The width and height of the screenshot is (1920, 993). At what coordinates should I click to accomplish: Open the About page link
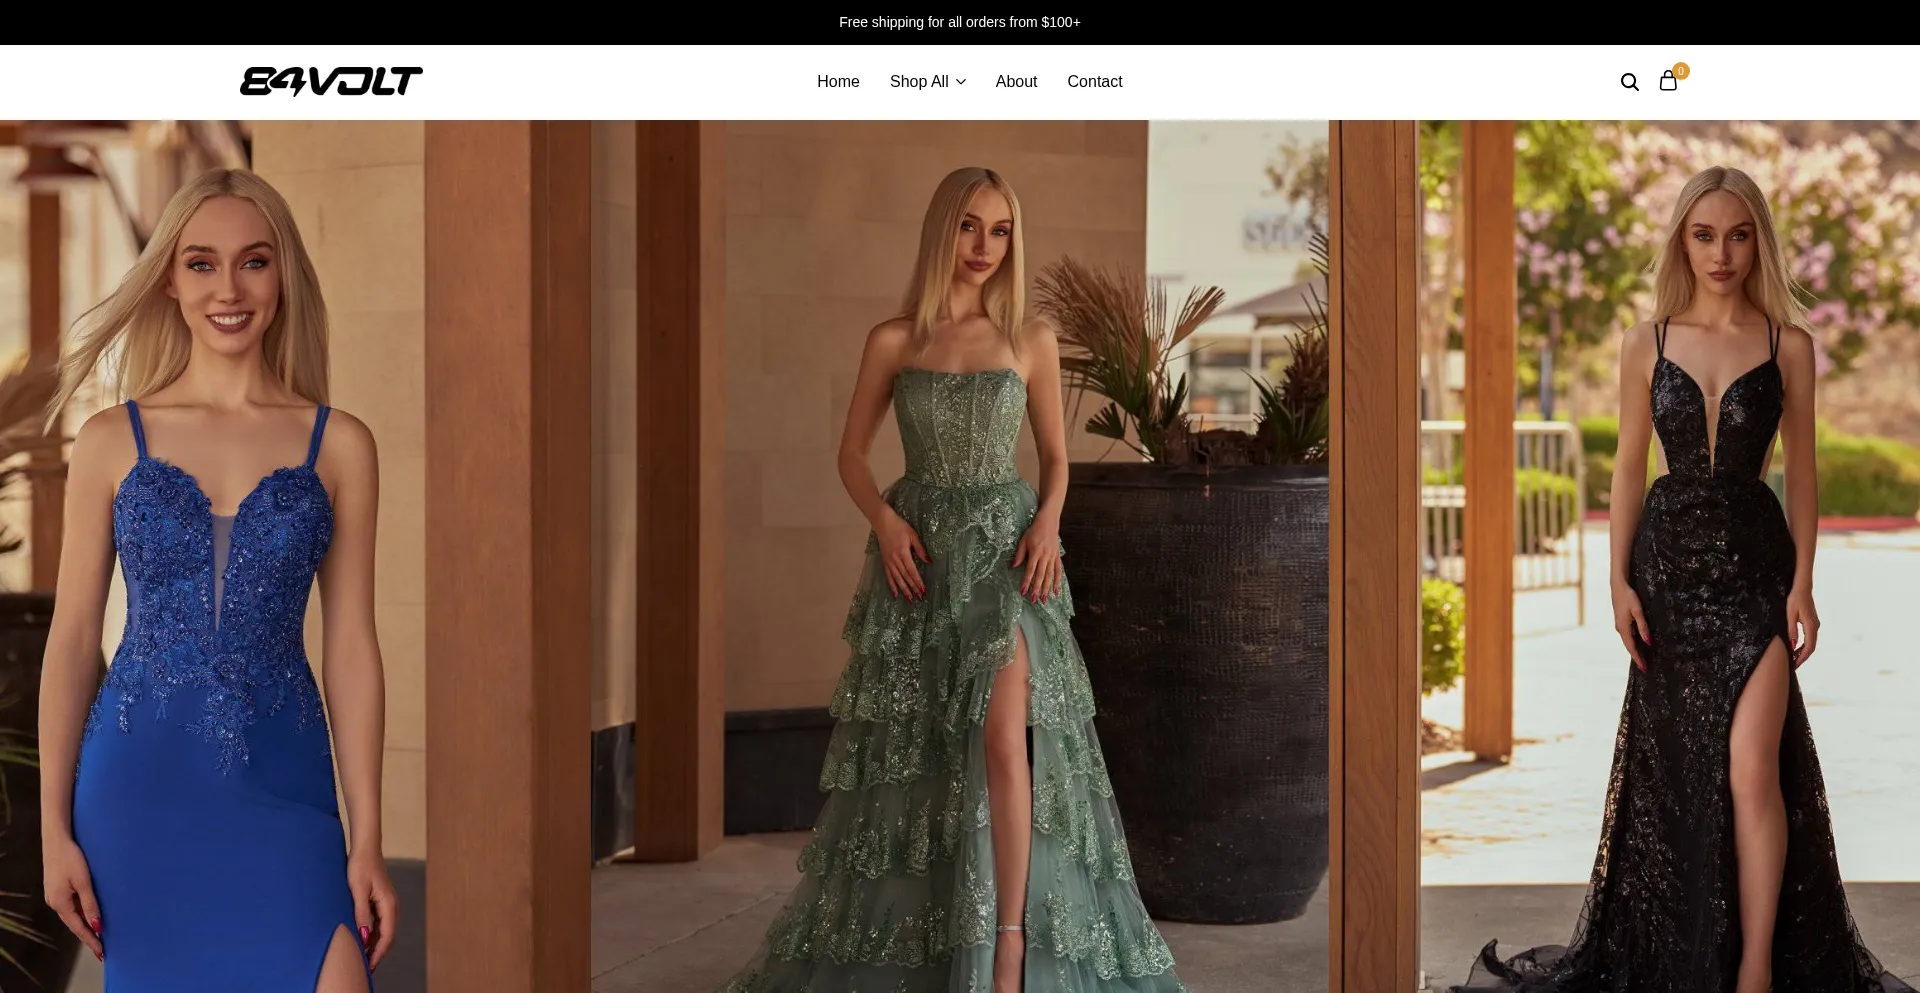tap(1016, 82)
